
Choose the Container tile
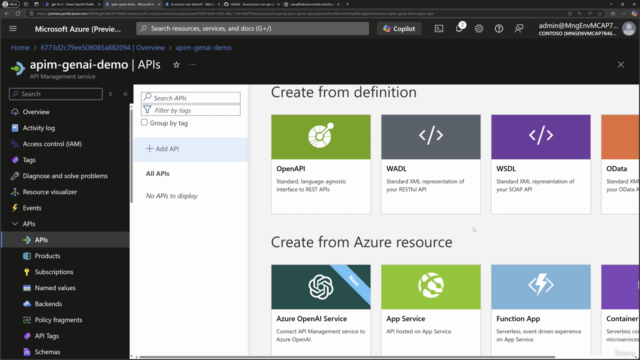620,310
